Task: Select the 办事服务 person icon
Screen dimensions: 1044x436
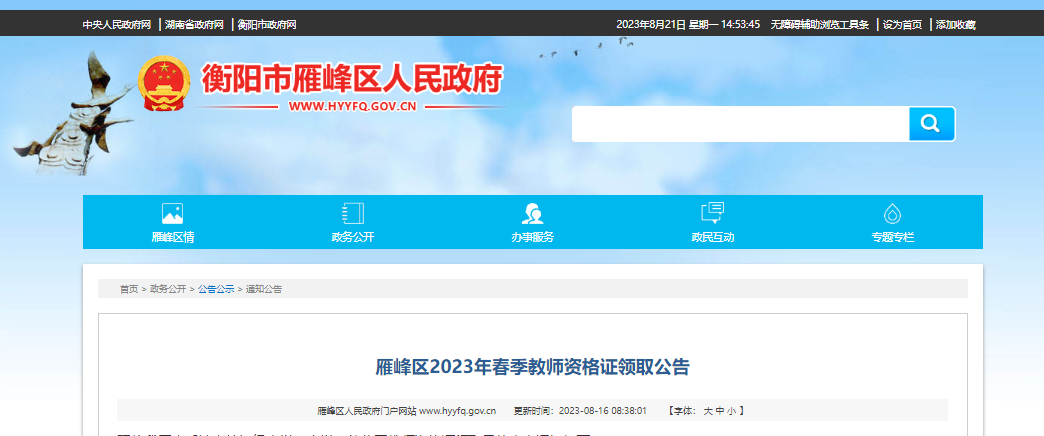Action: 532,213
